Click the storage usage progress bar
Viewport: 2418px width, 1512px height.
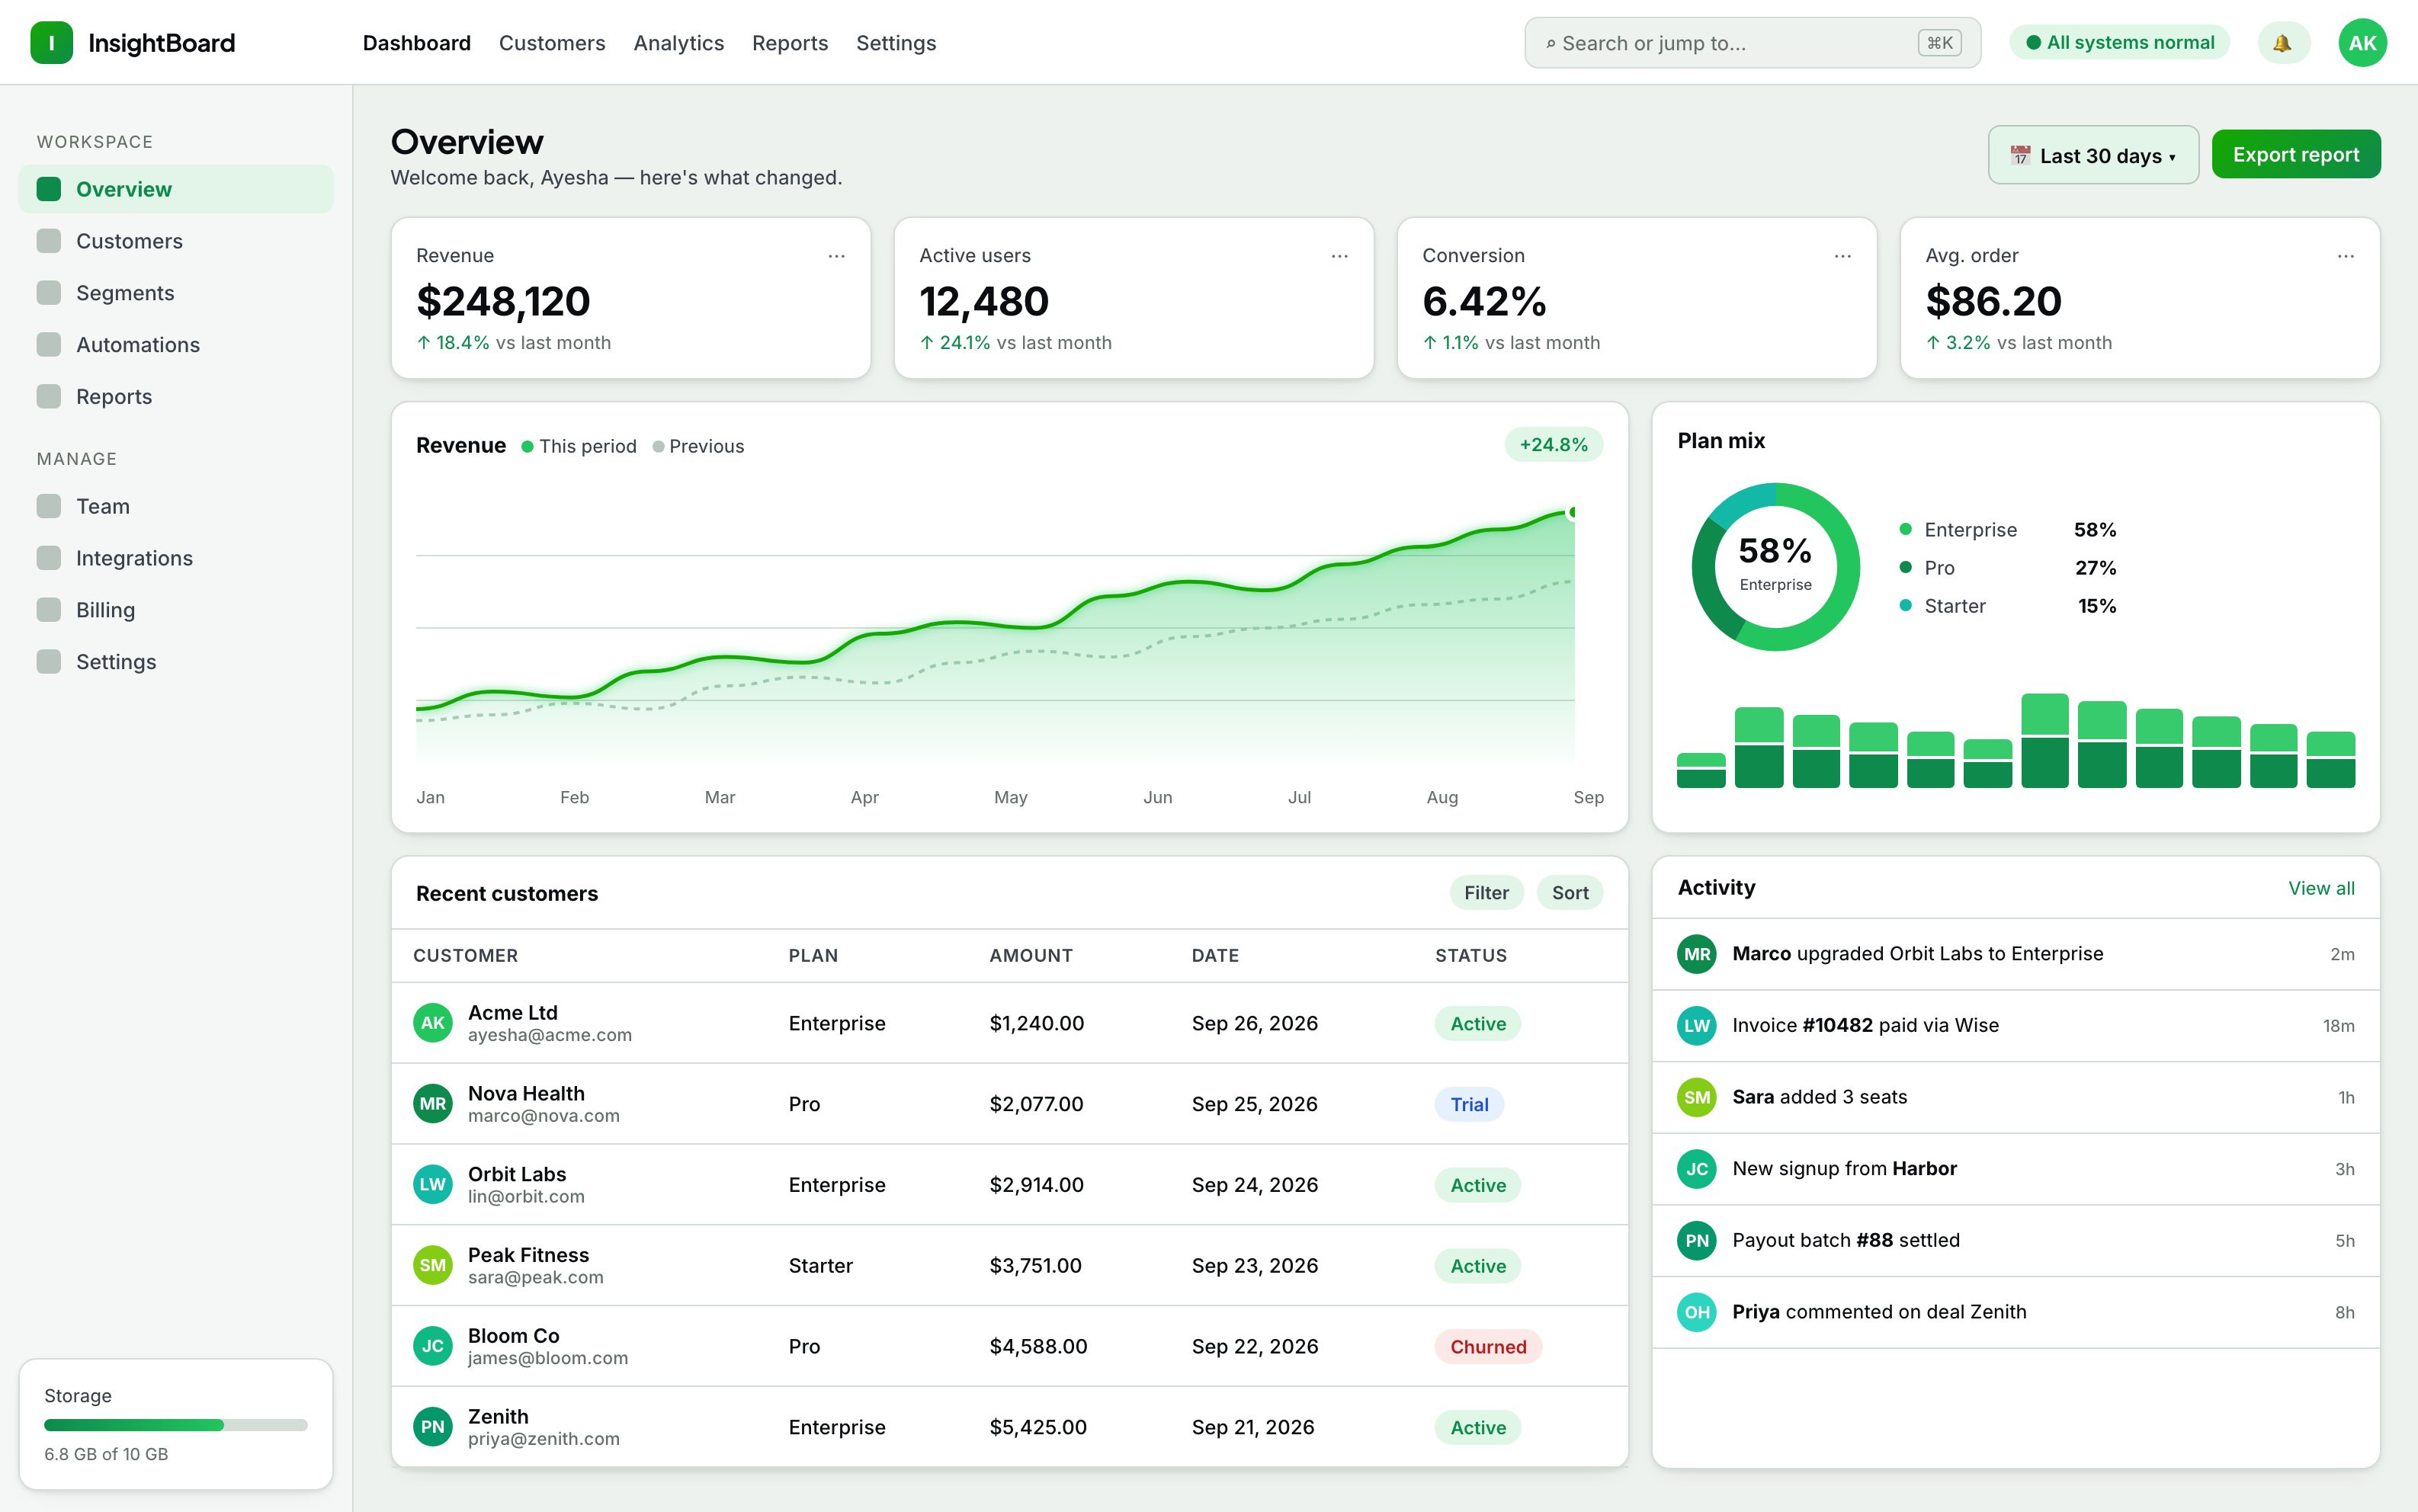tap(176, 1425)
